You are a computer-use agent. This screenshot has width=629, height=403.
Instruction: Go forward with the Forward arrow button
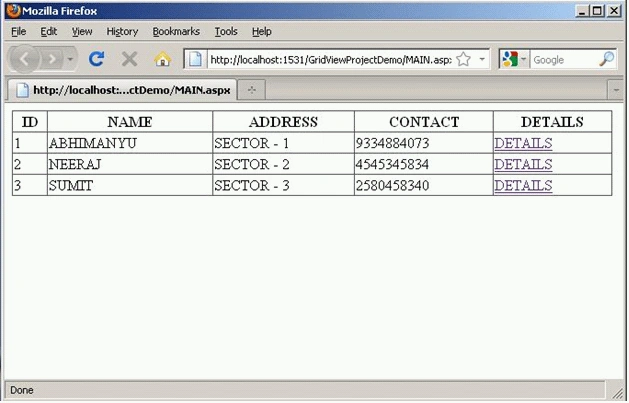(x=52, y=59)
